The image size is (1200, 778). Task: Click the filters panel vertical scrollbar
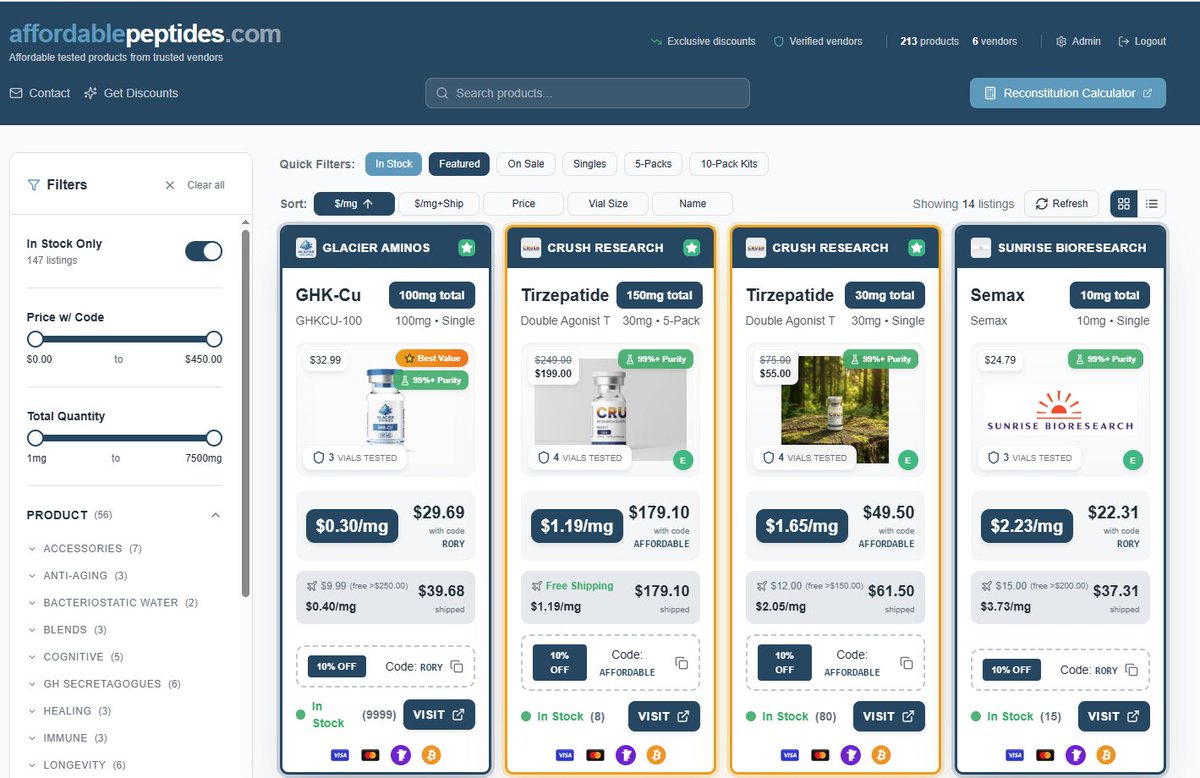[x=246, y=412]
